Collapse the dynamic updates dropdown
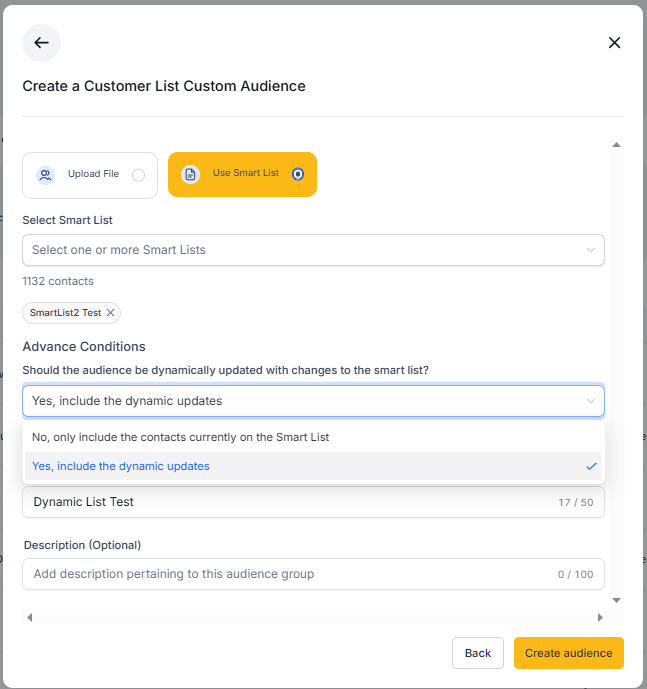The height and width of the screenshot is (689, 647). point(590,401)
